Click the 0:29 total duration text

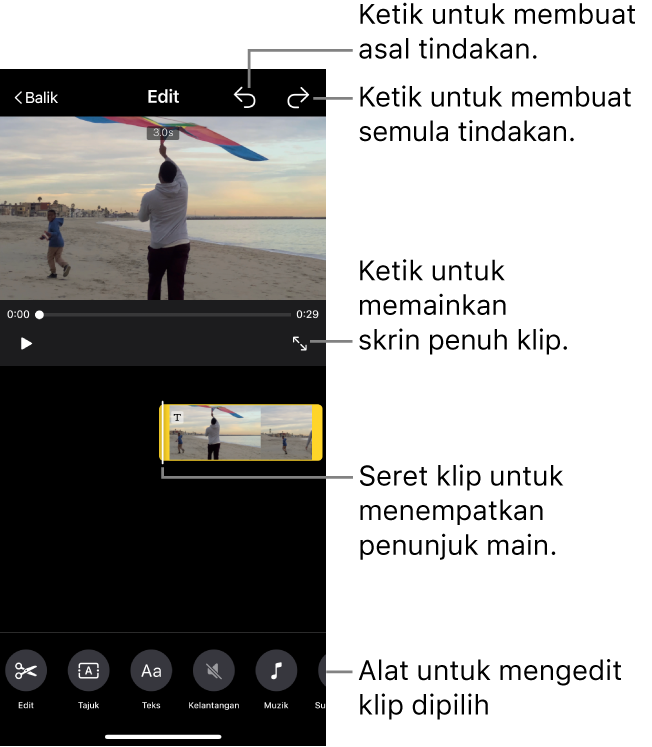(307, 314)
